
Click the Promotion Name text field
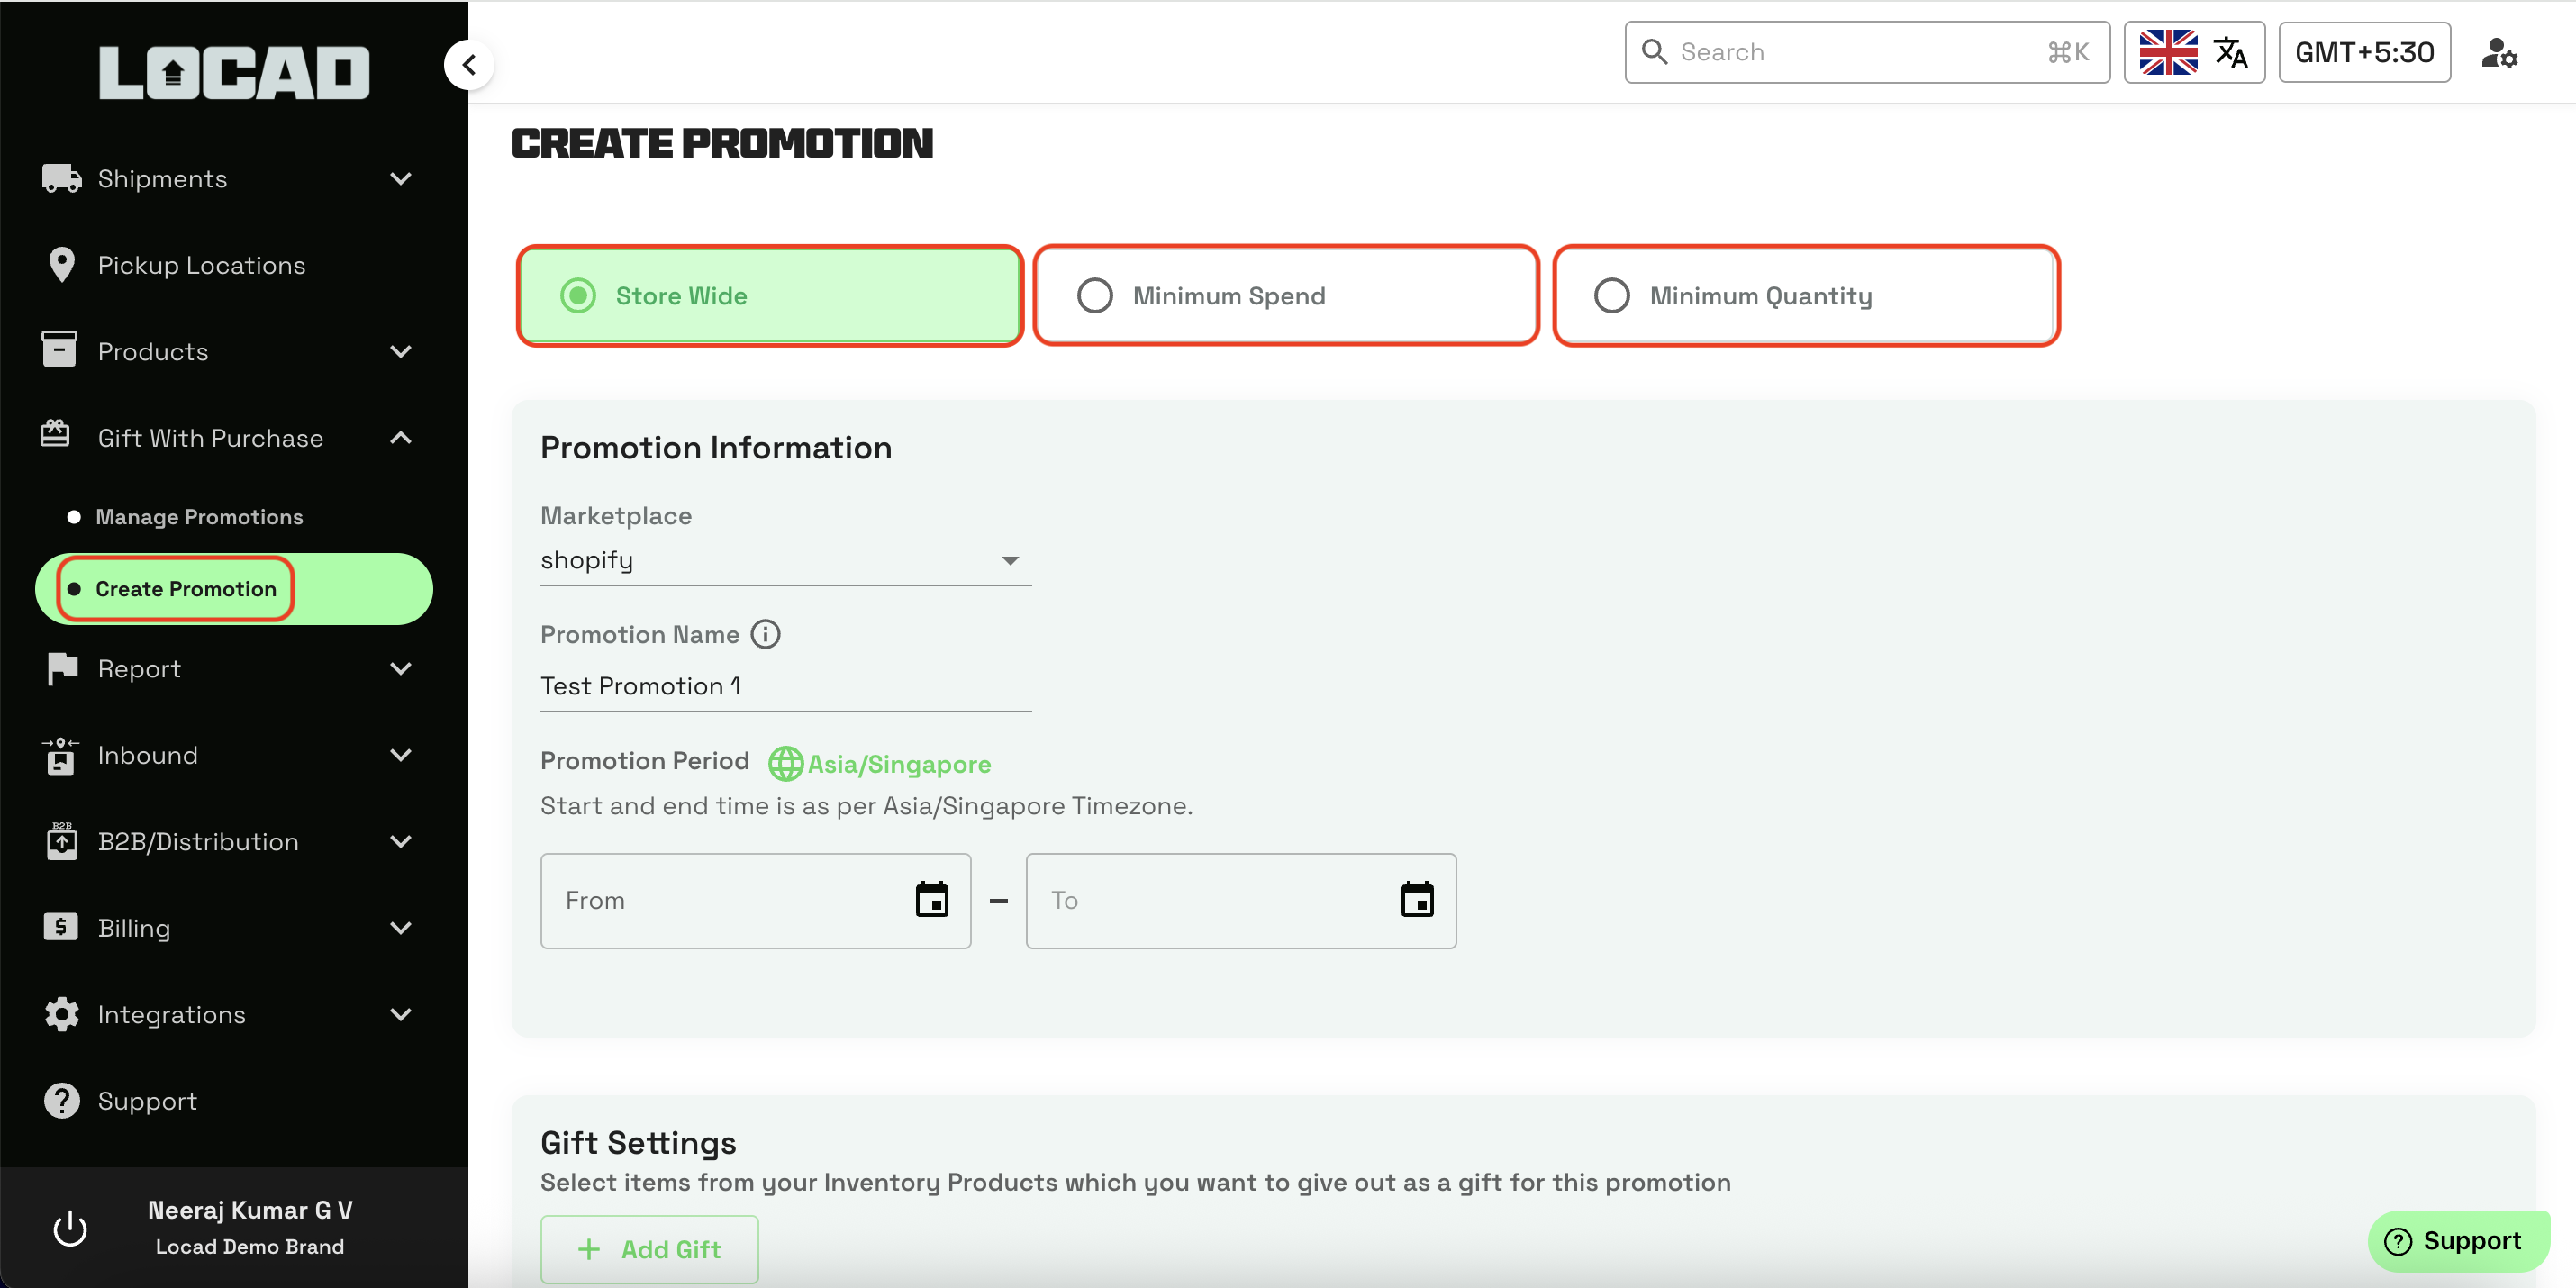pos(785,686)
